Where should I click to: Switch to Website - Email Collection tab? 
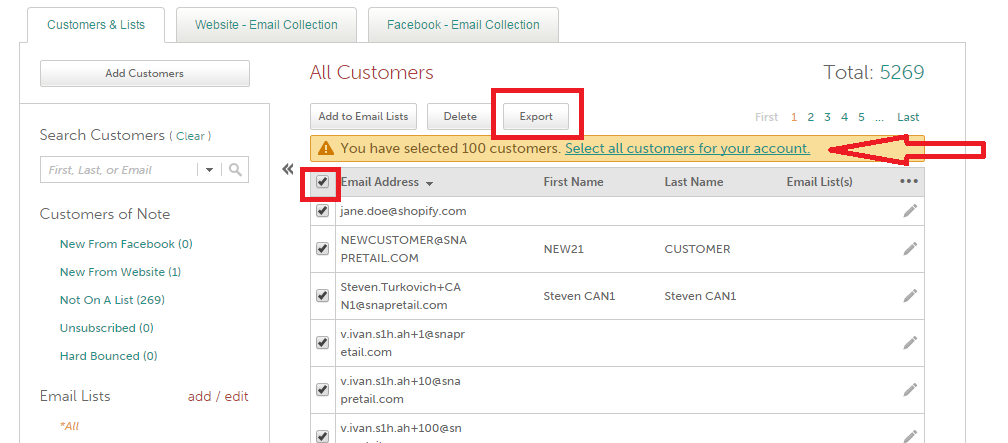coord(266,25)
